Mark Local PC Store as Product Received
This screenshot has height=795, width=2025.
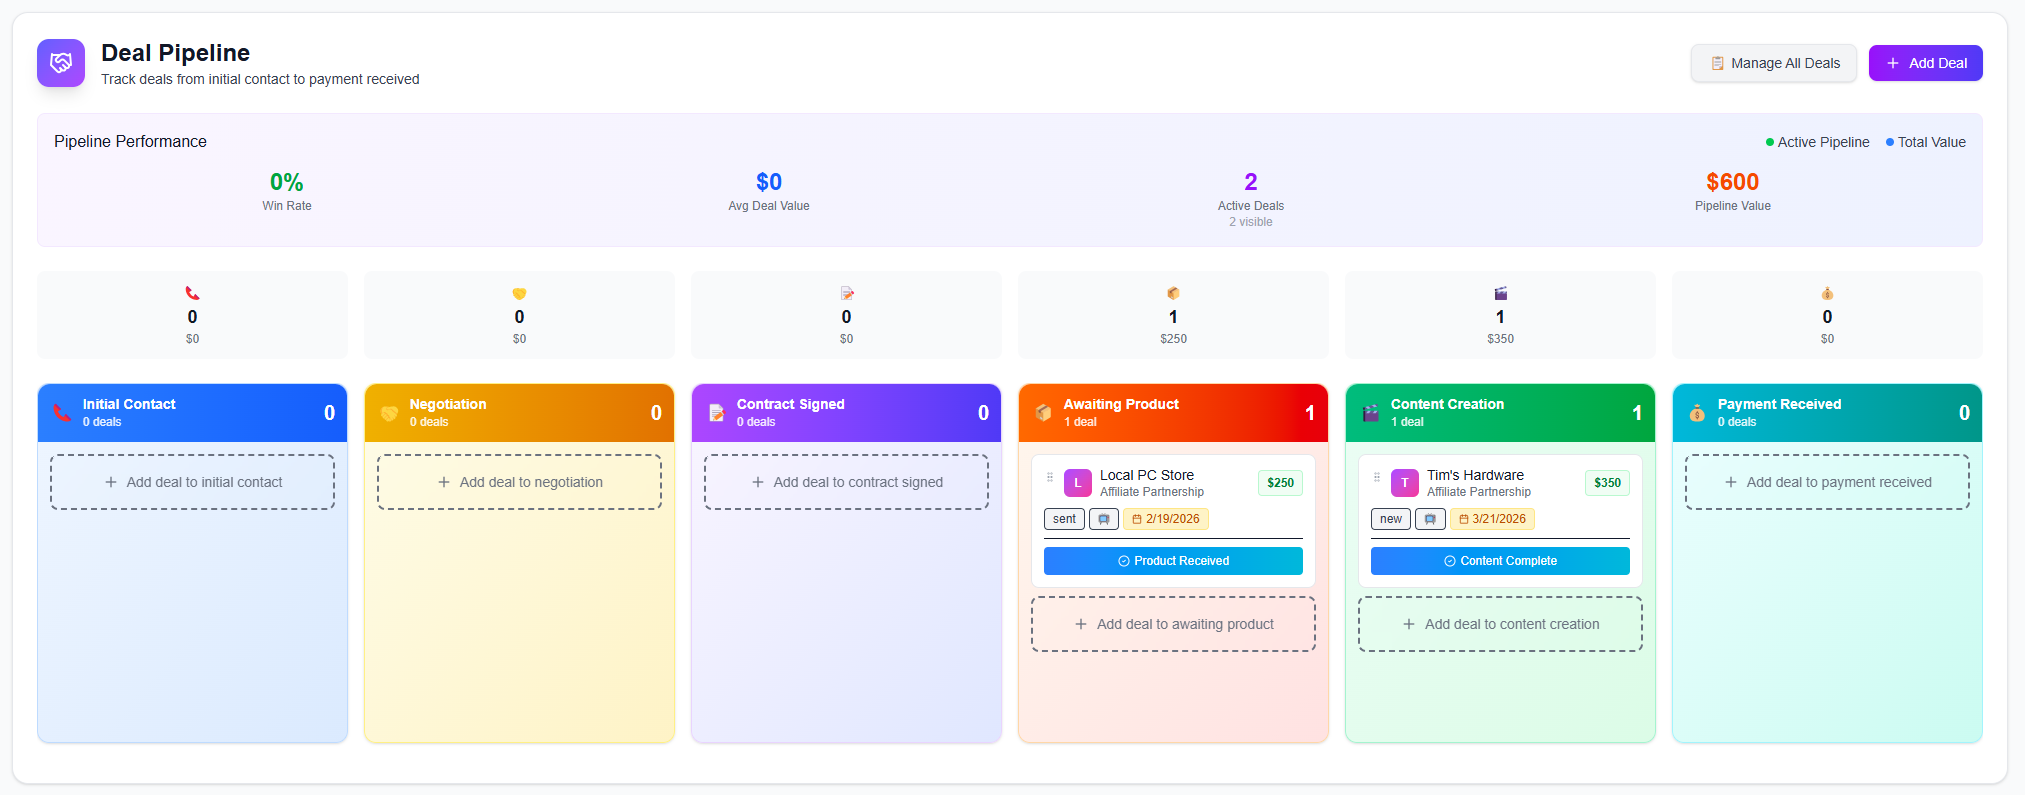click(x=1173, y=561)
